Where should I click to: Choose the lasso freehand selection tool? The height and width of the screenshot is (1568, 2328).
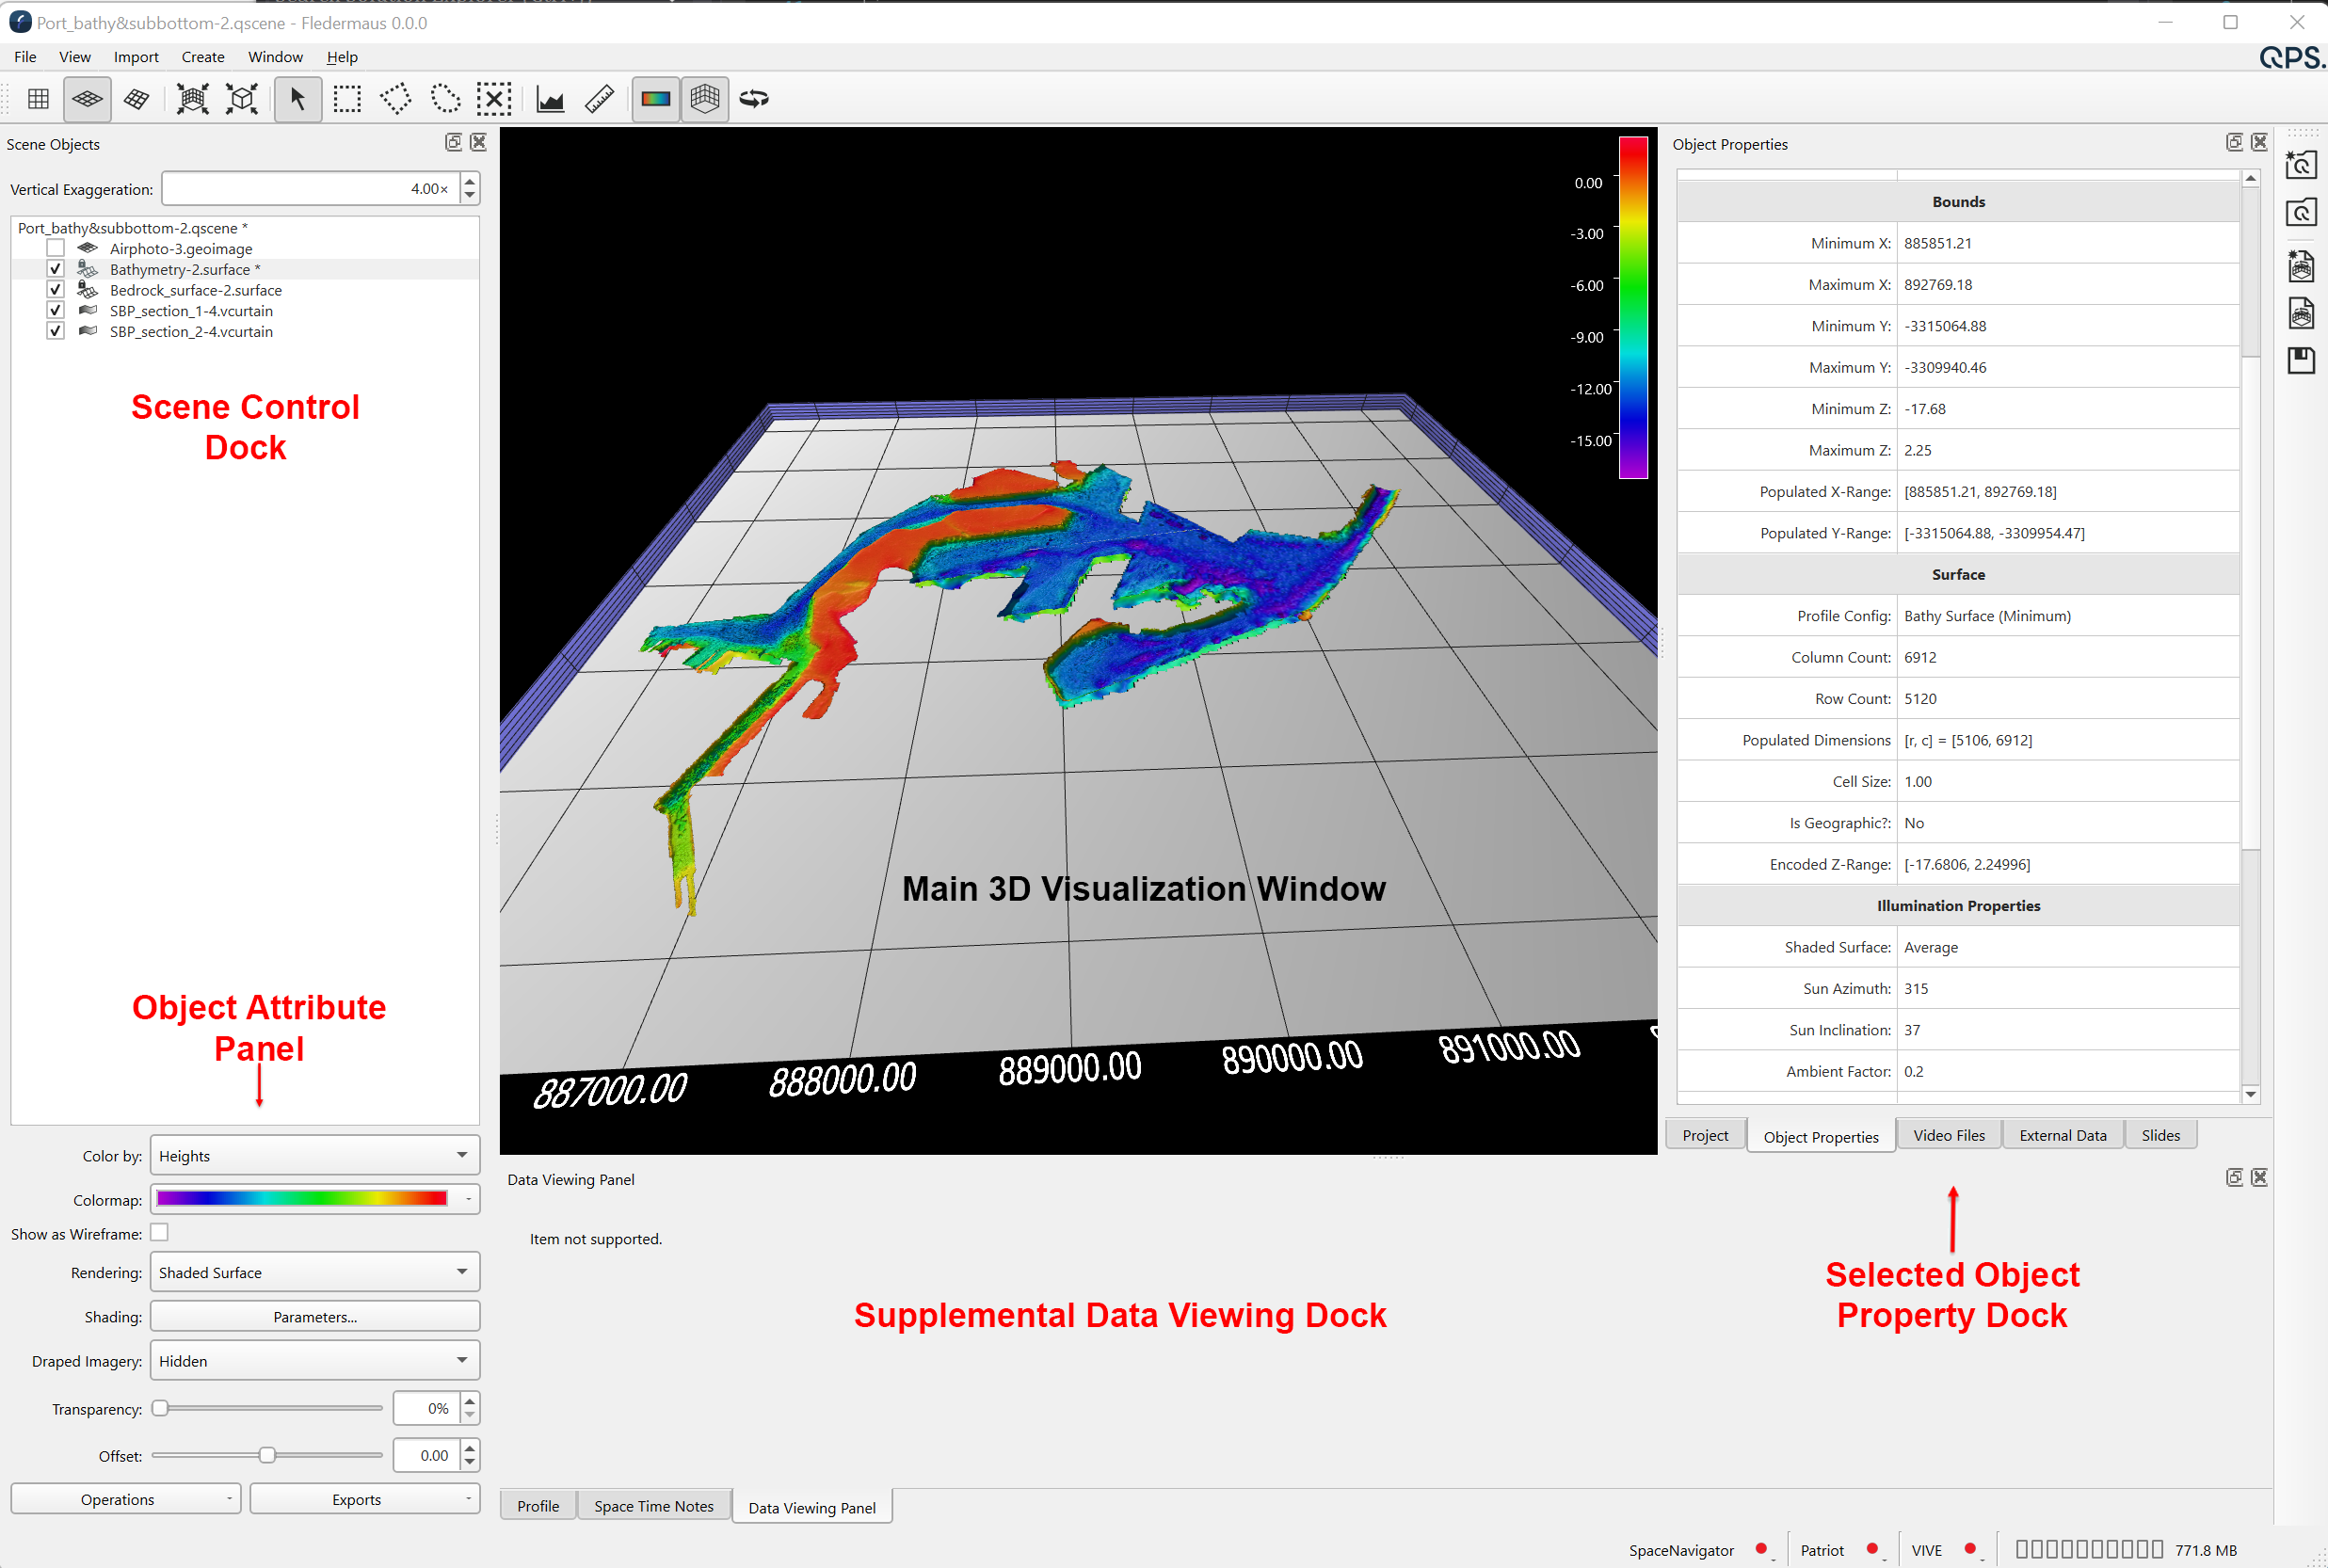[x=445, y=99]
